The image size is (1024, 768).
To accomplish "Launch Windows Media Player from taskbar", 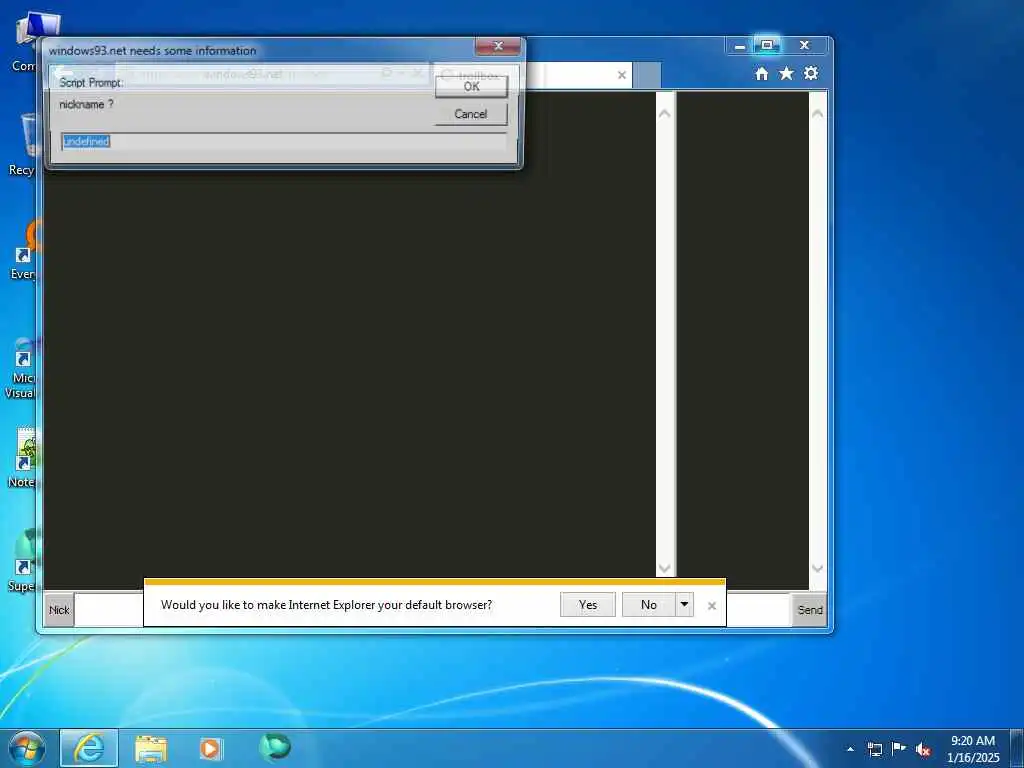I will 210,748.
